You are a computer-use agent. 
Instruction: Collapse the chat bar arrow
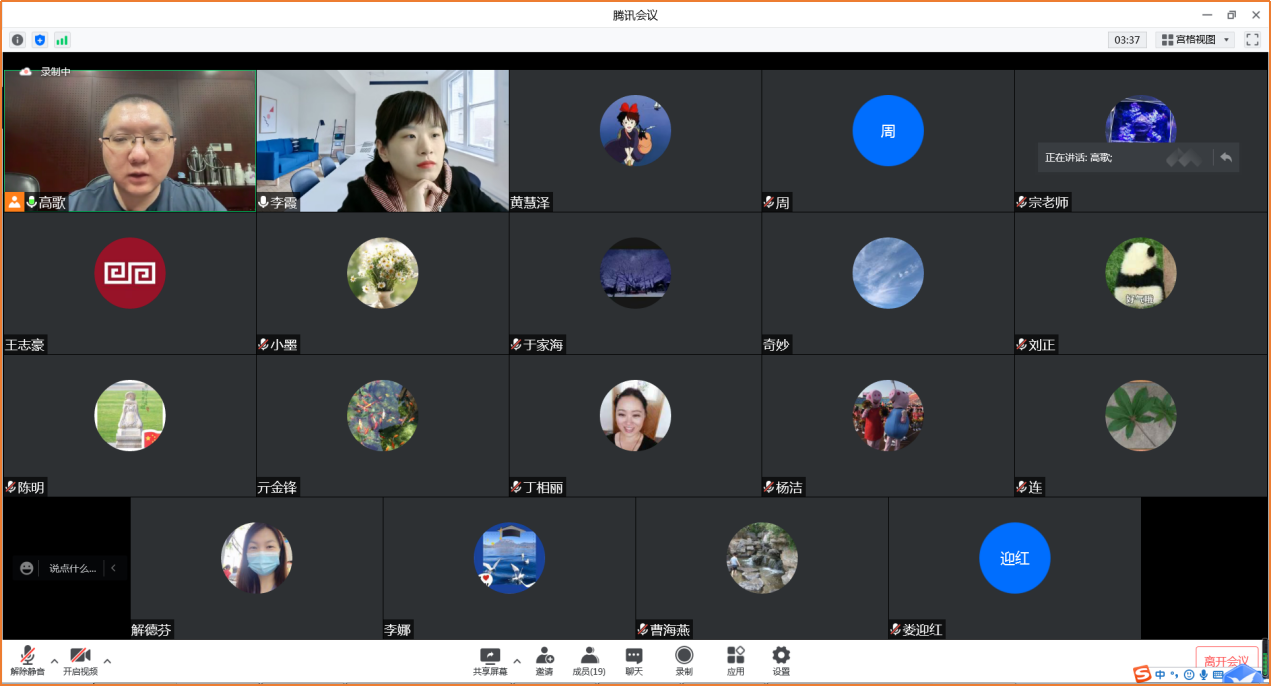pos(113,568)
